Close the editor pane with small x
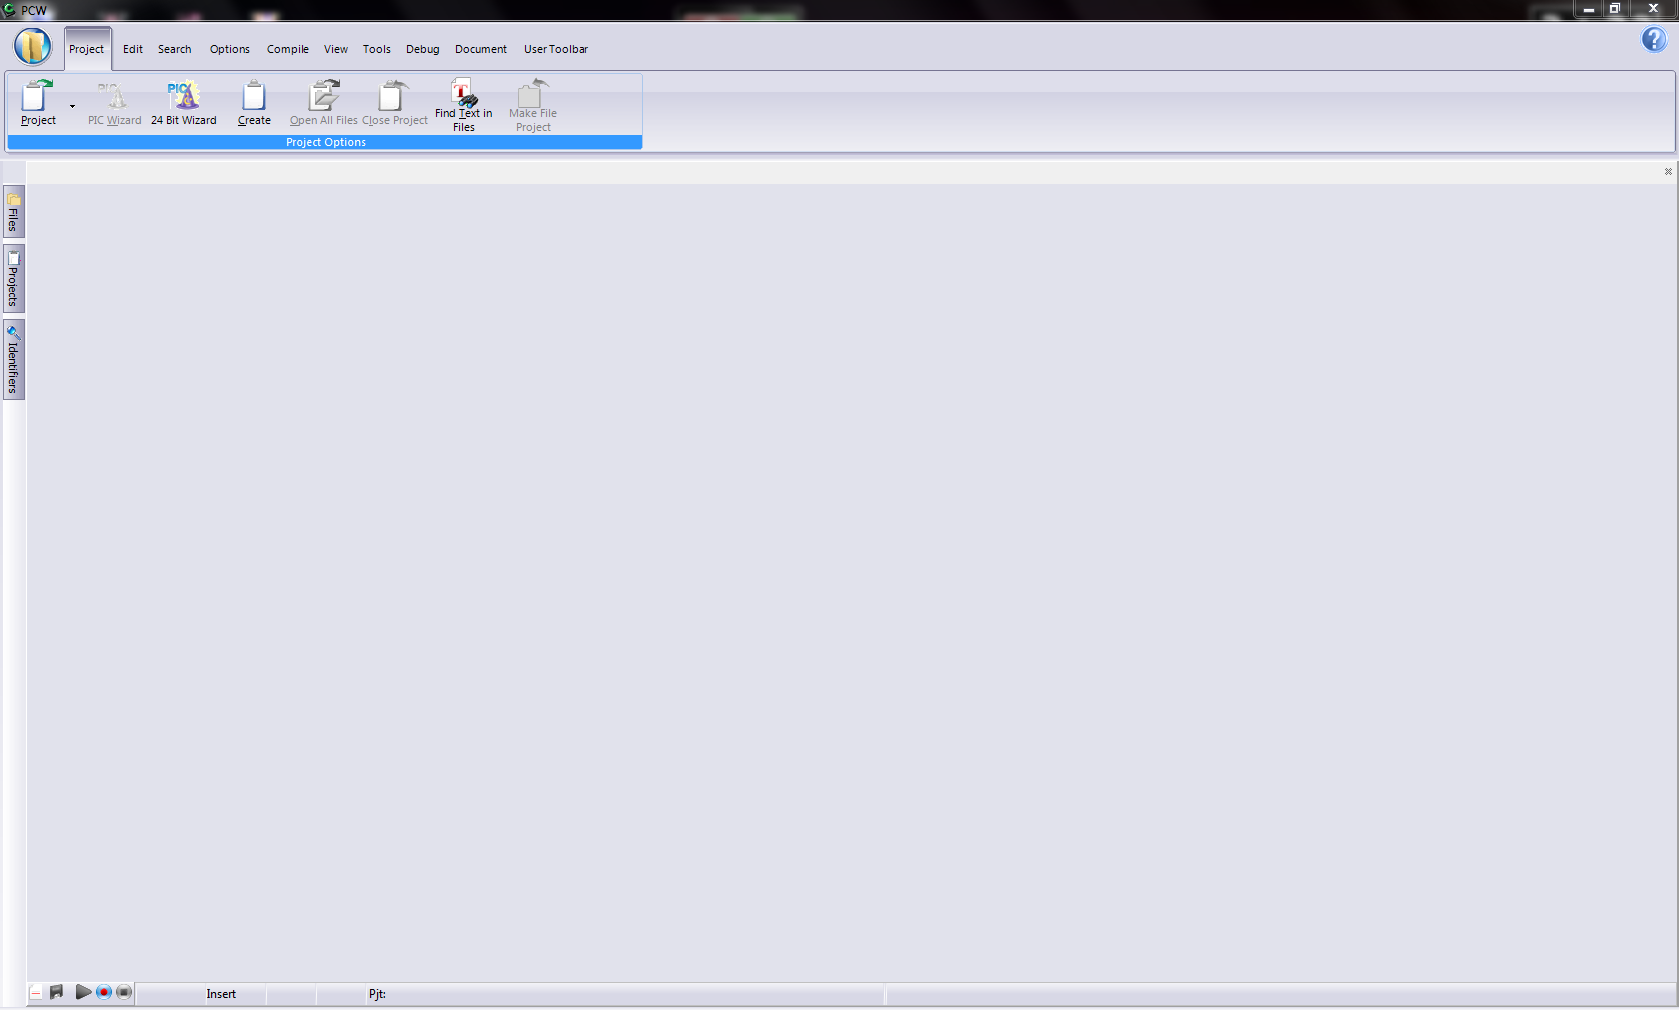The height and width of the screenshot is (1010, 1679). pyautogui.click(x=1668, y=172)
